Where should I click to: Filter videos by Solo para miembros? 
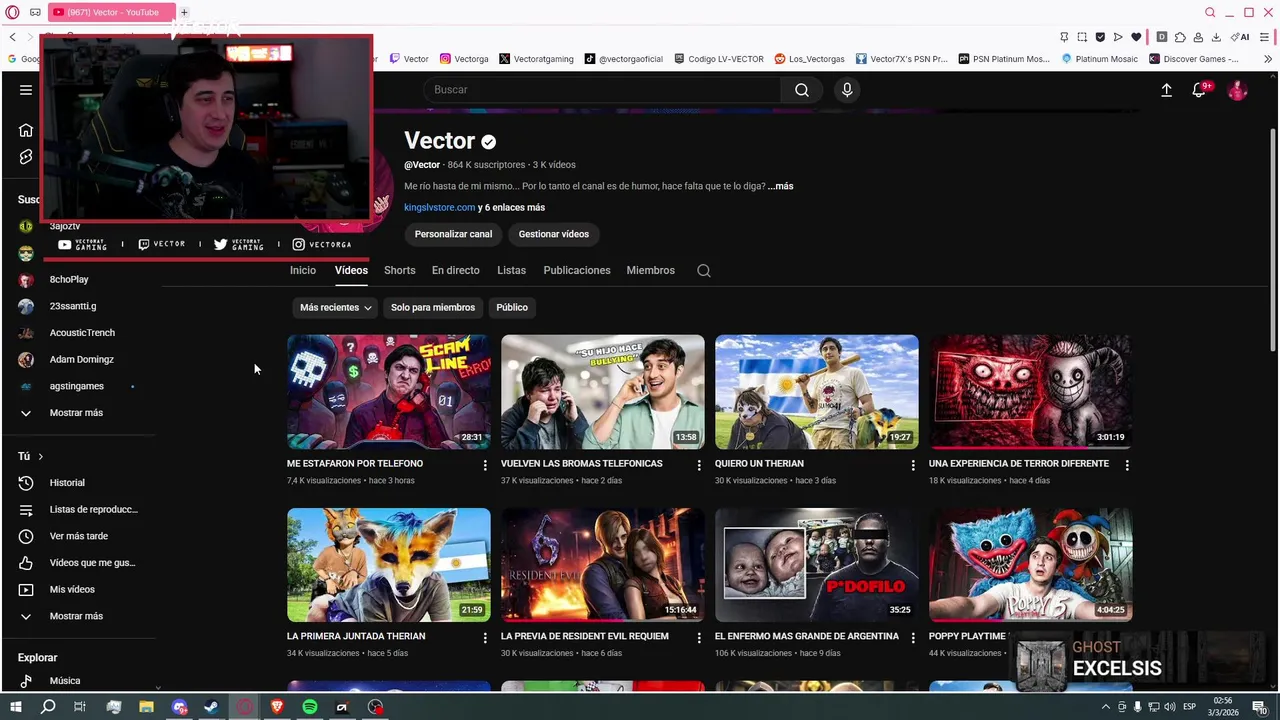click(x=433, y=307)
